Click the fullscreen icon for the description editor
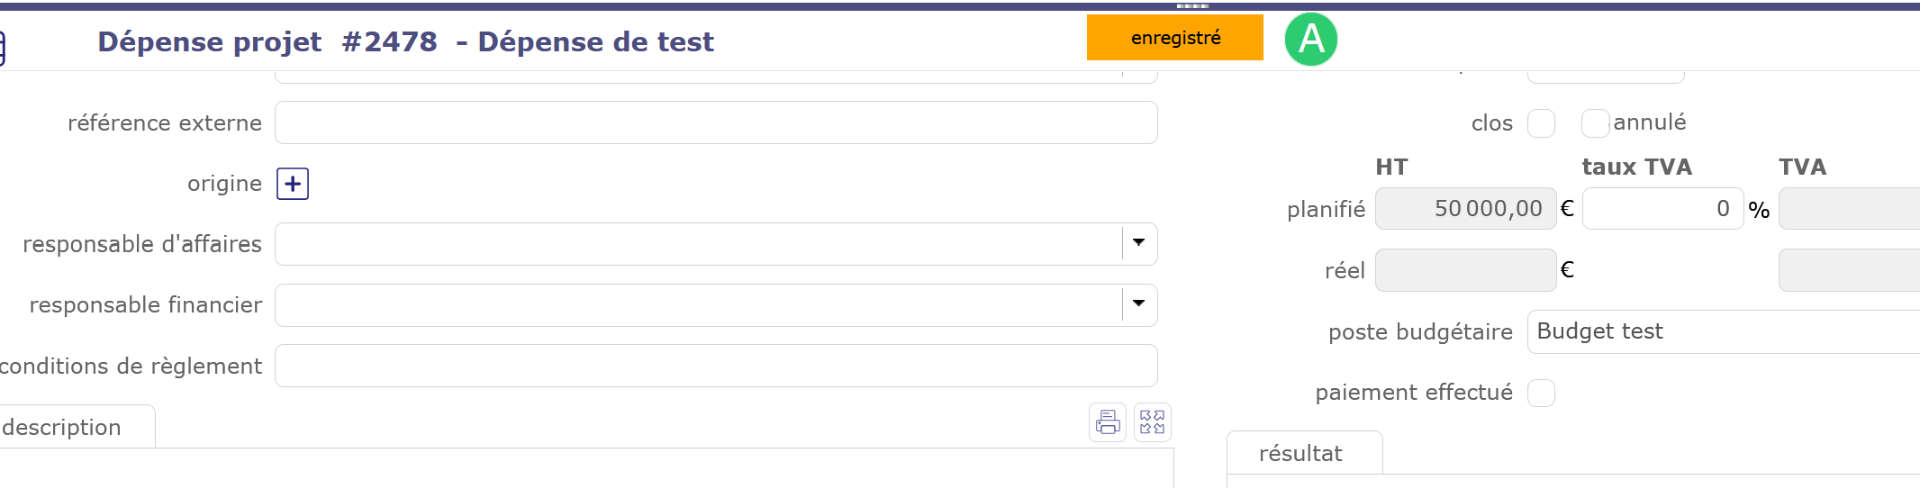1920x488 pixels. point(1152,423)
